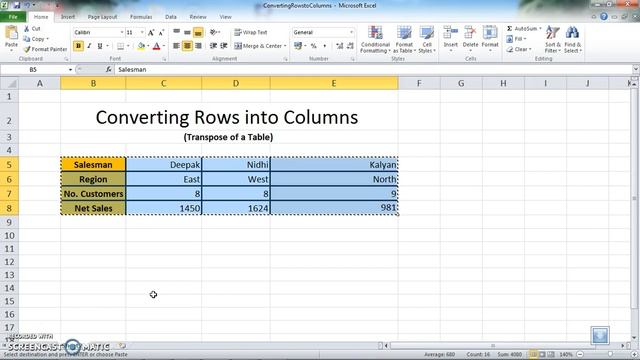Open Cell Styles gallery

427,39
